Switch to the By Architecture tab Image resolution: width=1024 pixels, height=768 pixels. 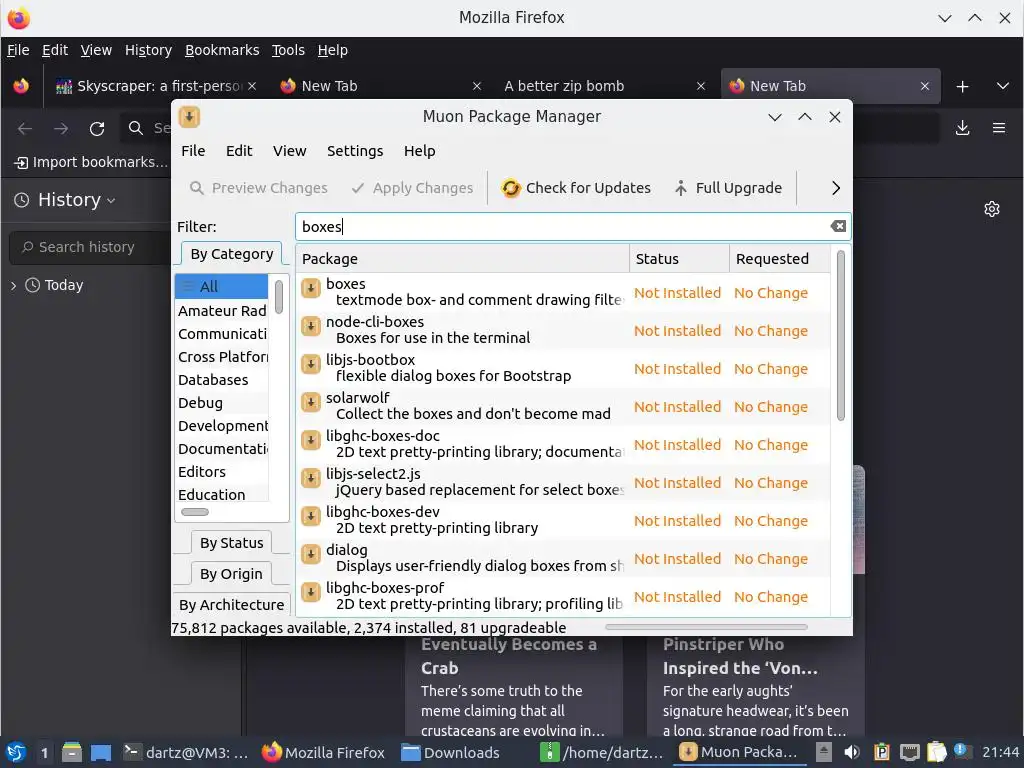232,605
